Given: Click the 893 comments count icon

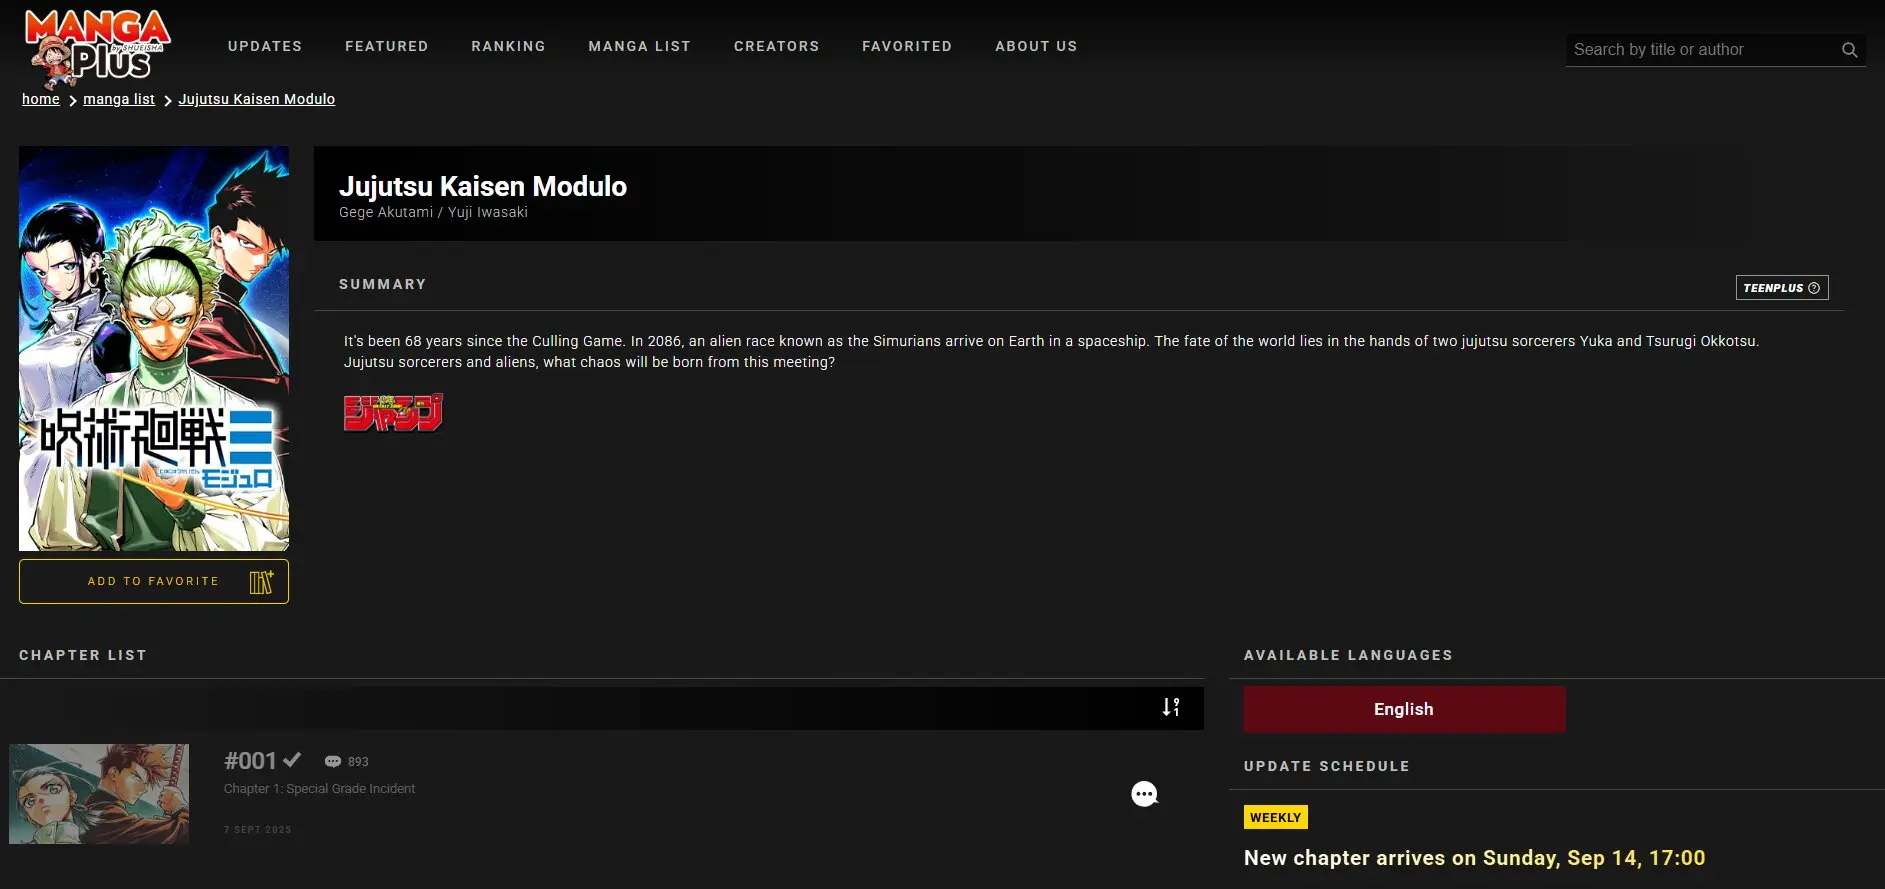Looking at the screenshot, I should point(333,762).
